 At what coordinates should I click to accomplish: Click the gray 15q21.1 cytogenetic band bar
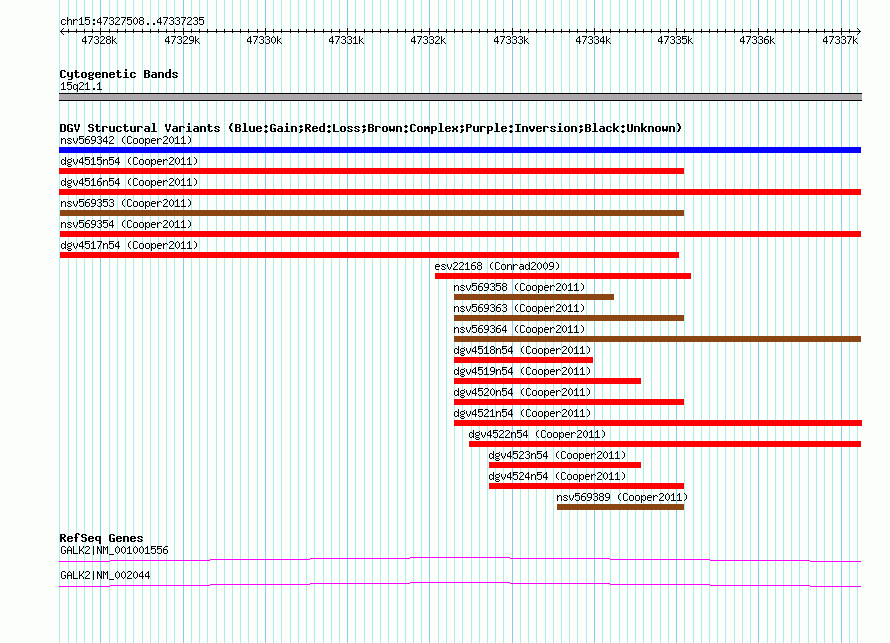pyautogui.click(x=460, y=97)
